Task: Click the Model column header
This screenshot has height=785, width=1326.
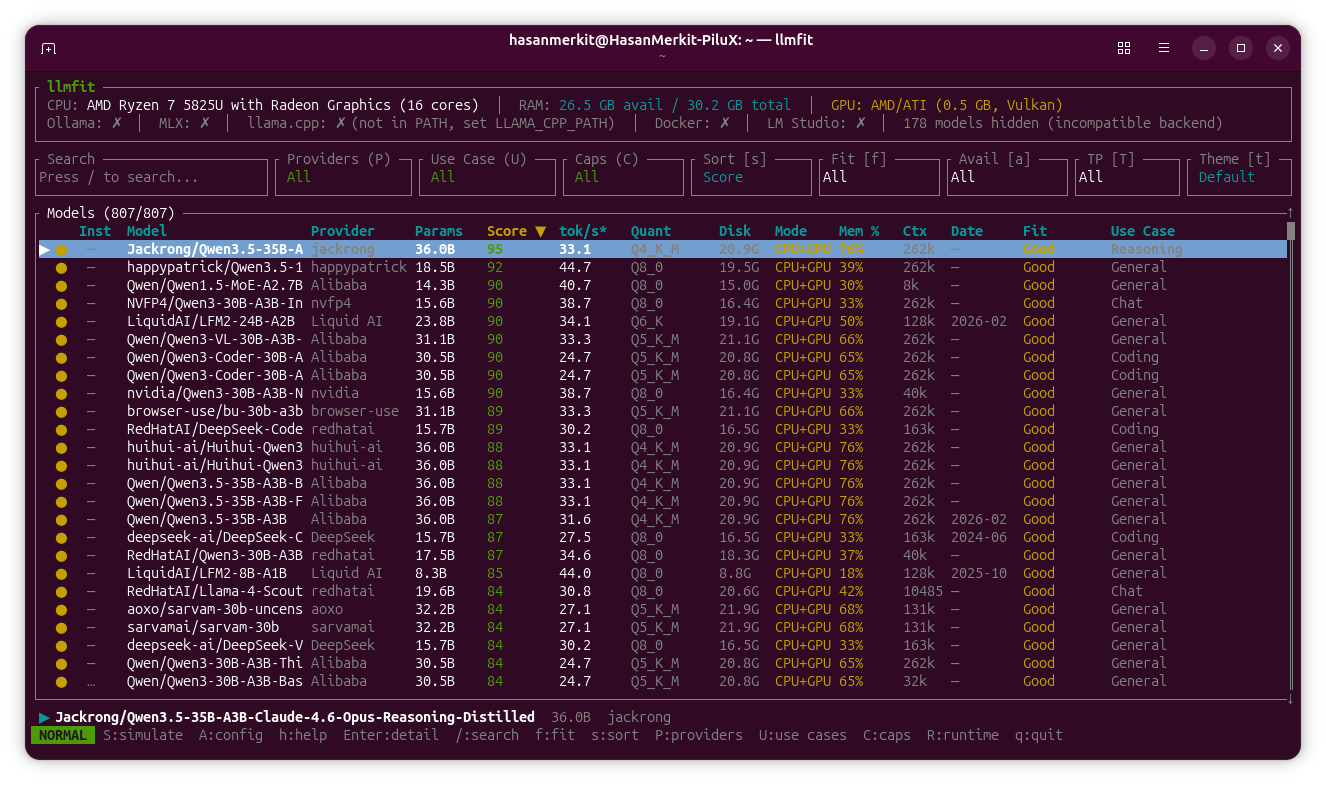Action: point(147,232)
